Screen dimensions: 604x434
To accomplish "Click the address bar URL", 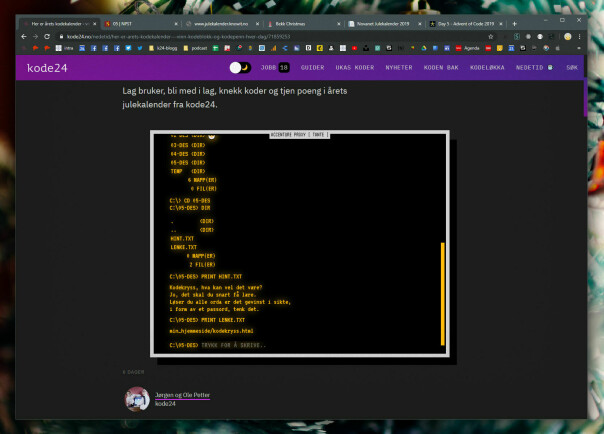I will click(178, 37).
